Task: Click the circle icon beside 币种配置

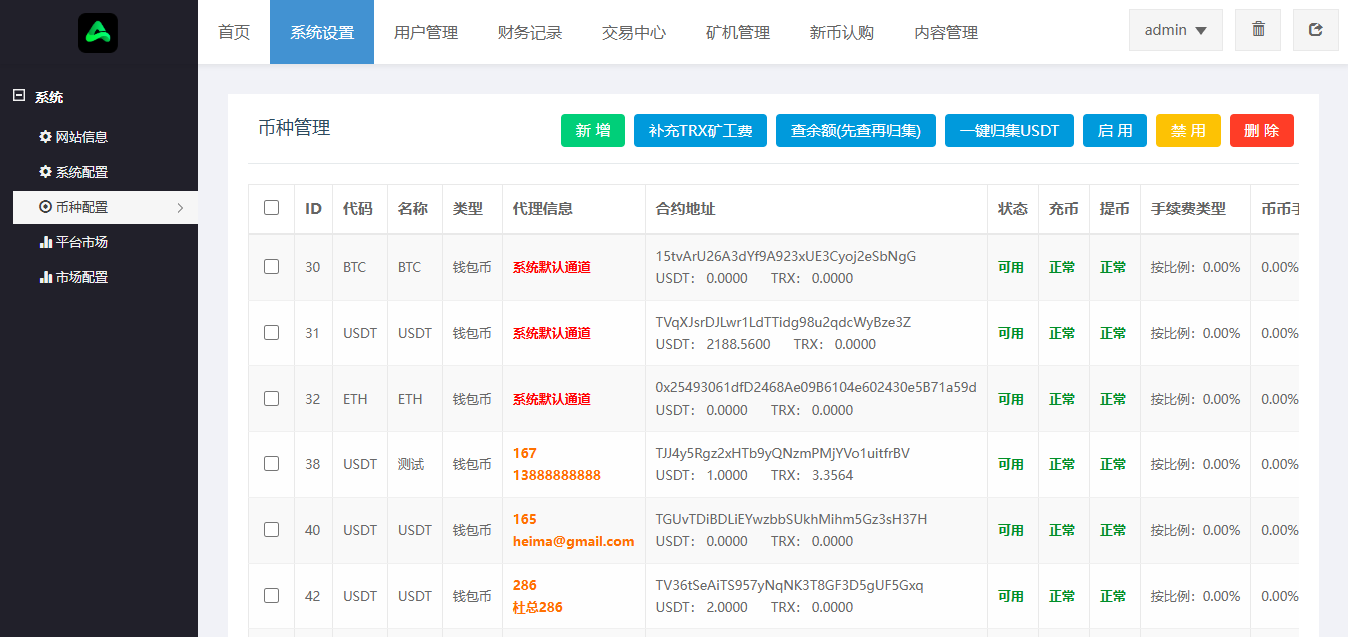Action: click(x=45, y=207)
